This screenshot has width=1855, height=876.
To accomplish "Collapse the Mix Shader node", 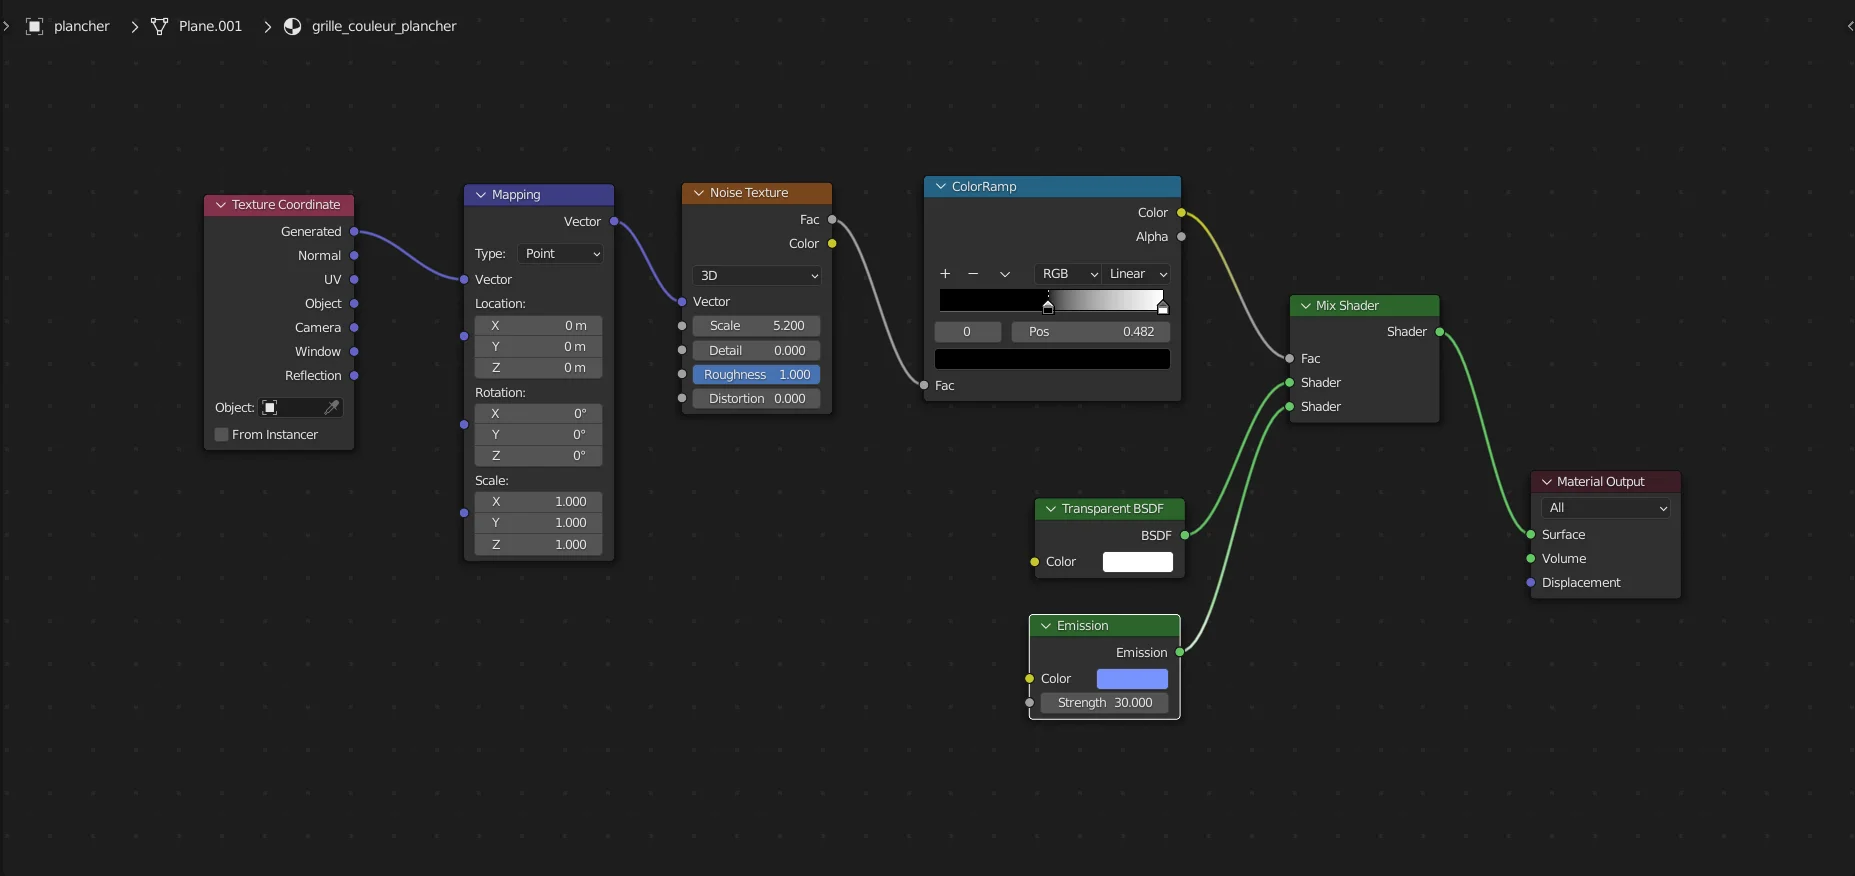I will (1306, 306).
